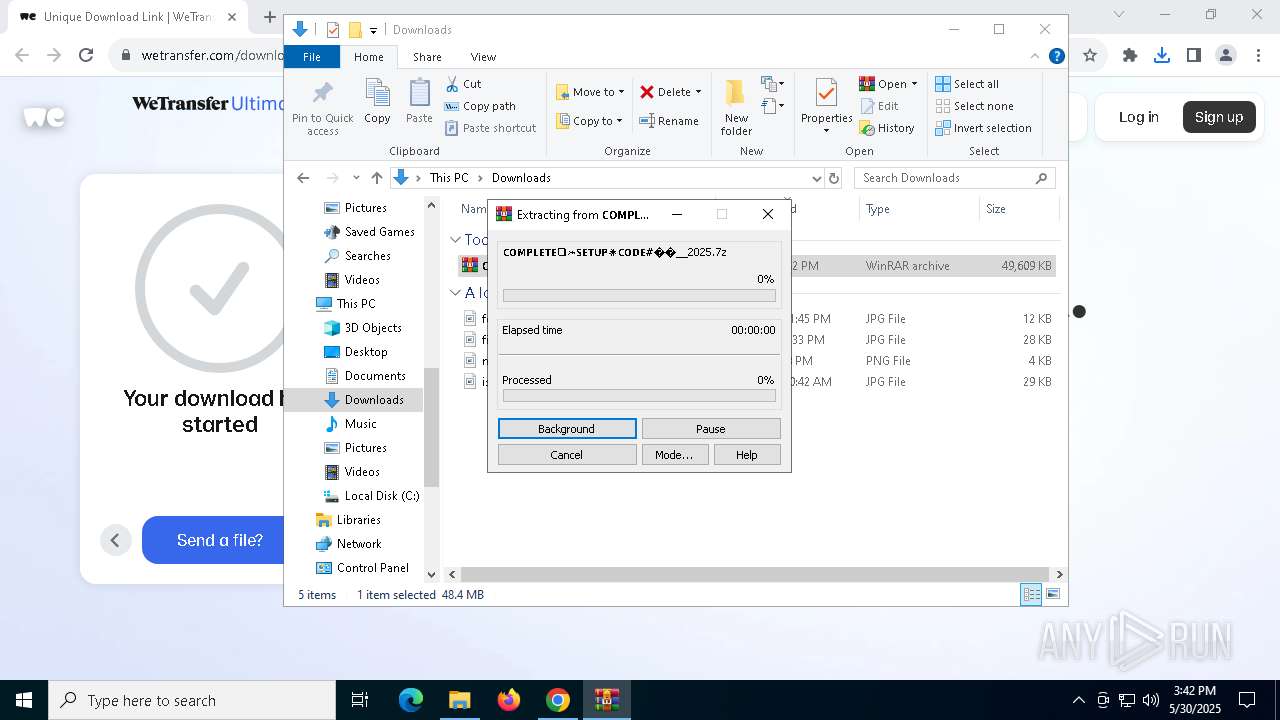
Task: Click Pause in extraction dialog
Action: 711,429
